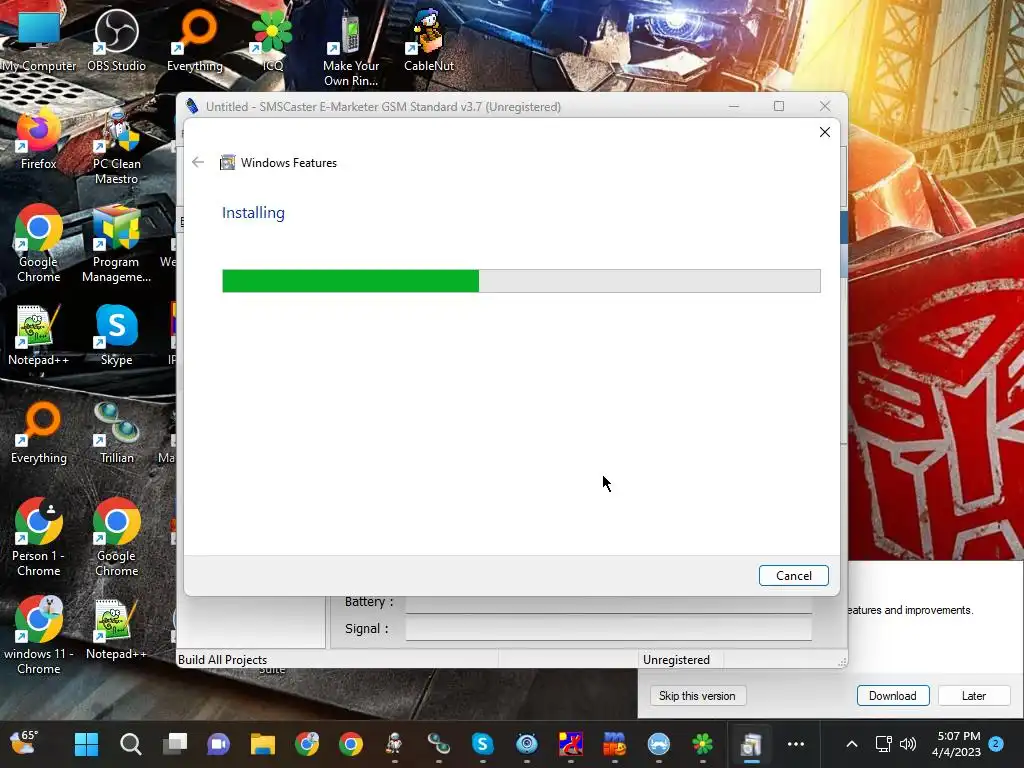Skip this version in update prompt
1024x768 pixels.
(x=697, y=696)
